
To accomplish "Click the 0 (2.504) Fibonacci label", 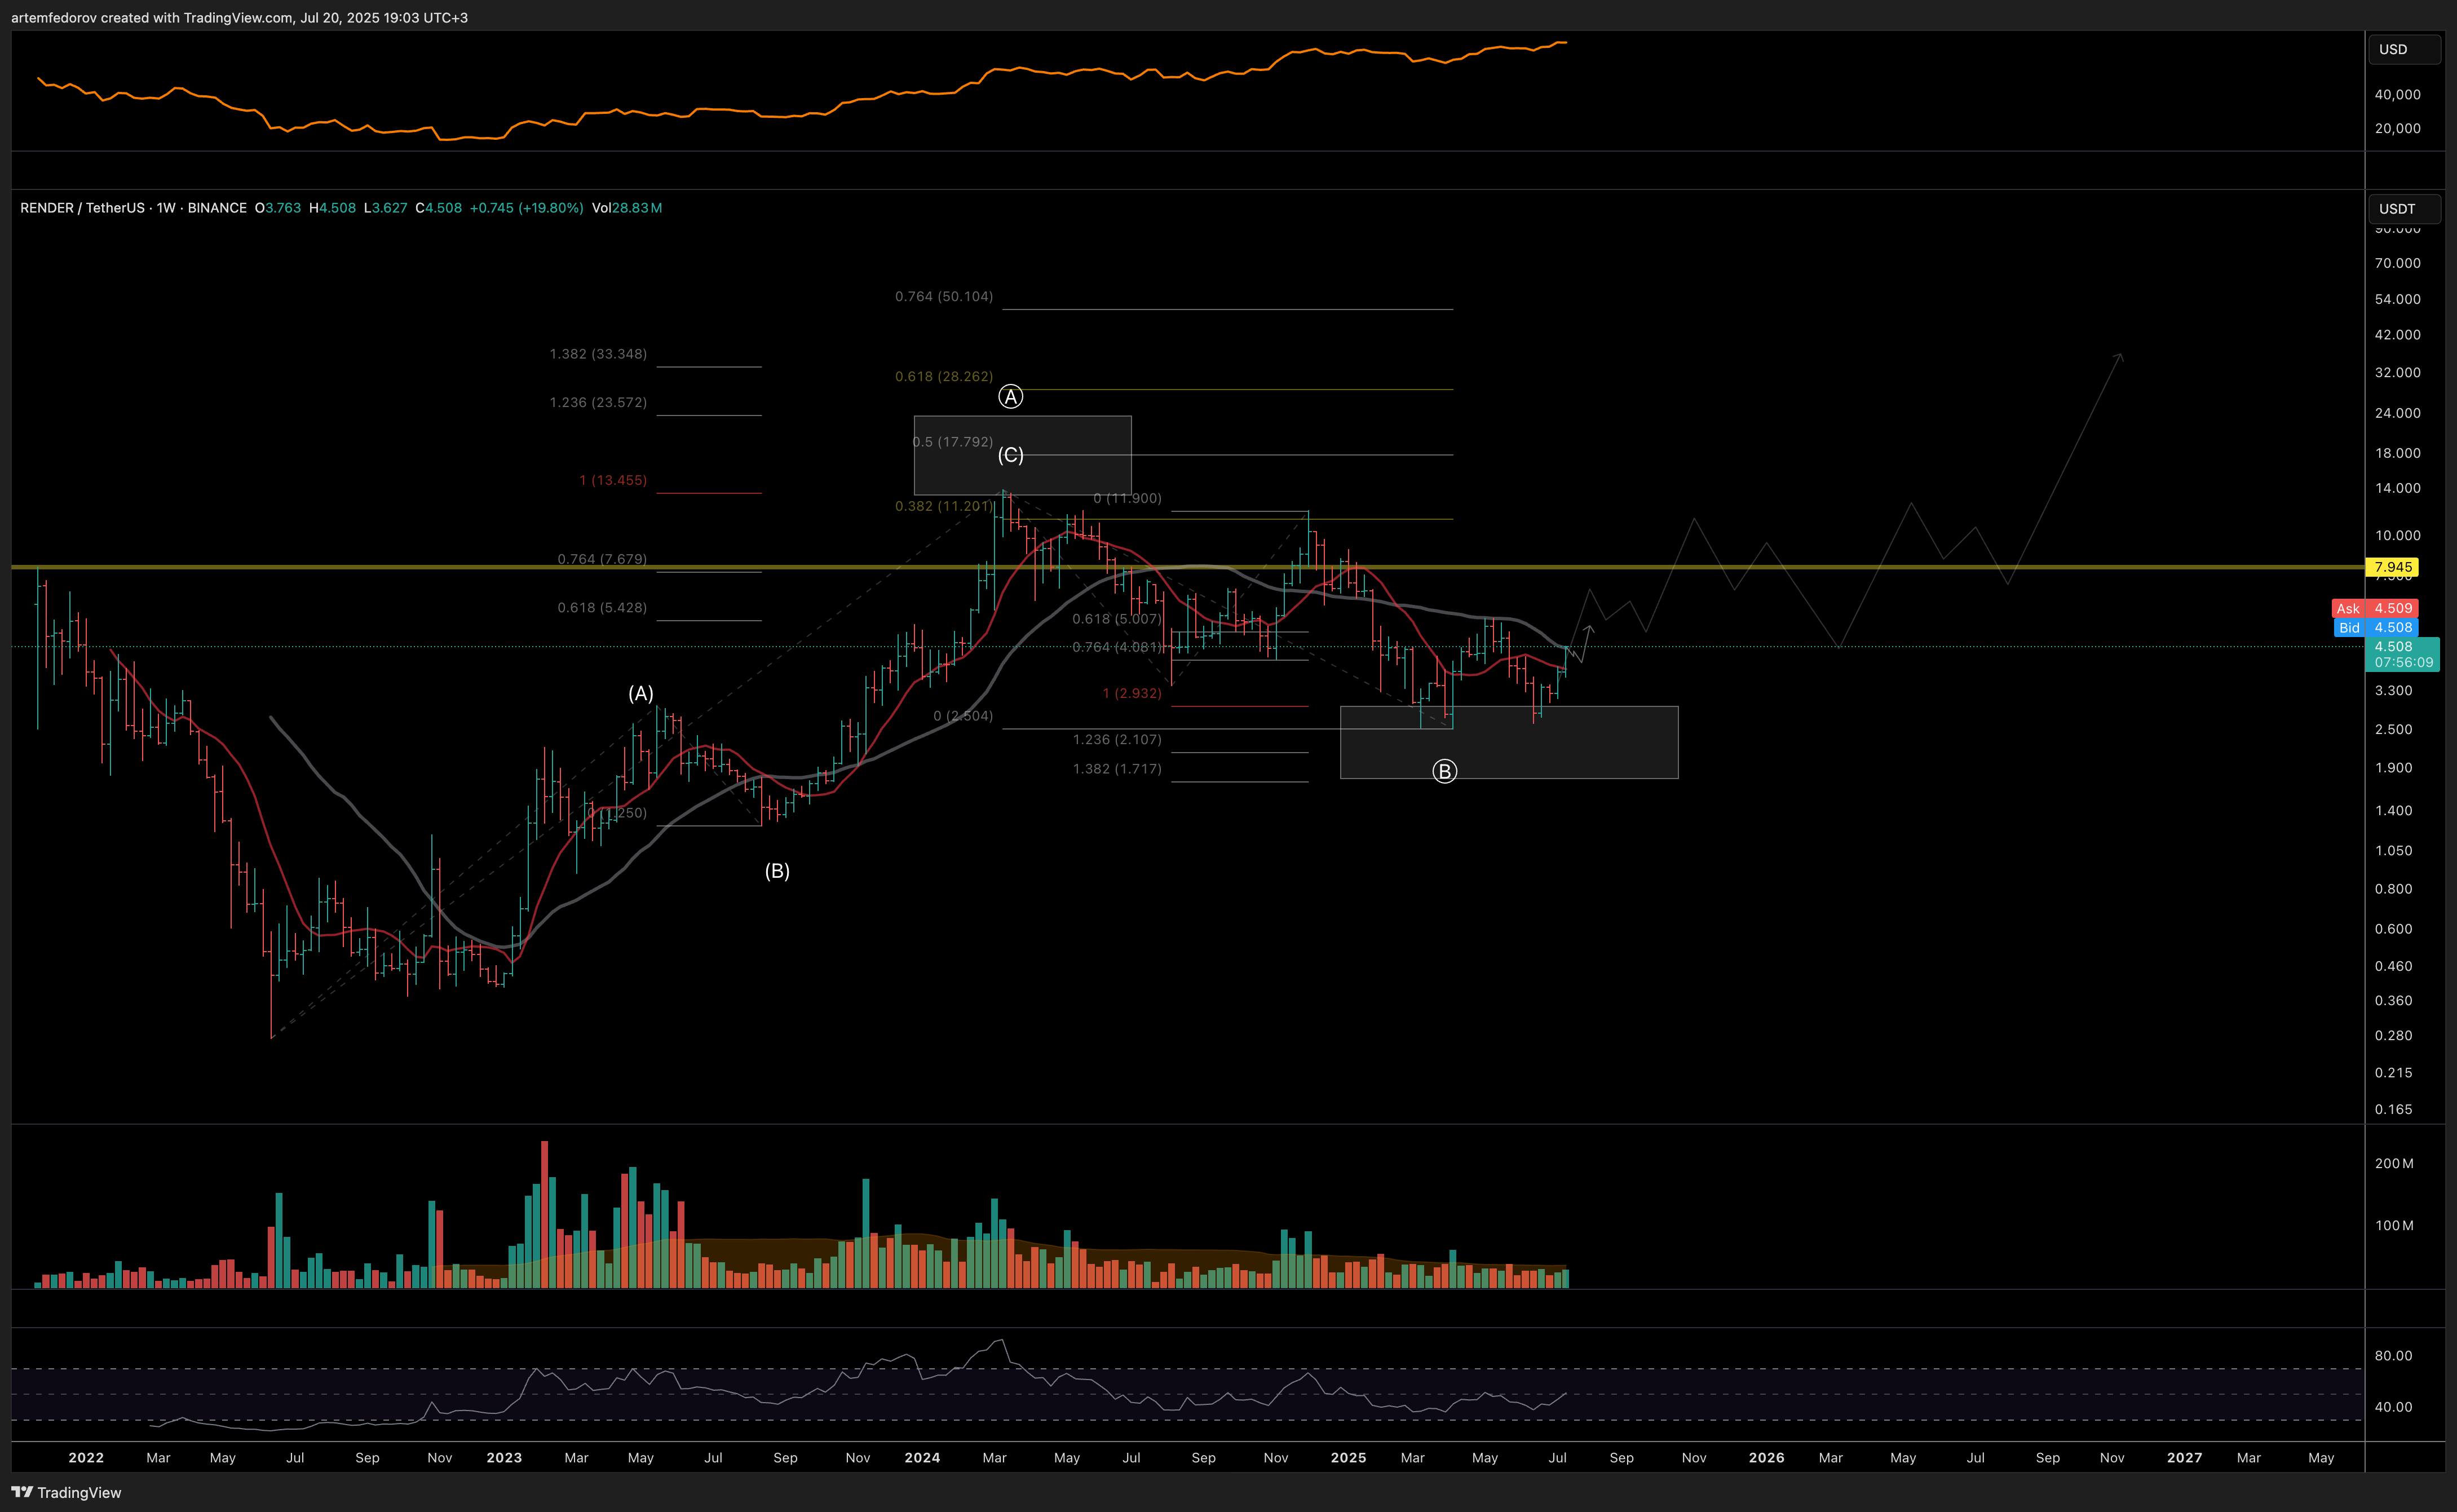I will (x=963, y=716).
